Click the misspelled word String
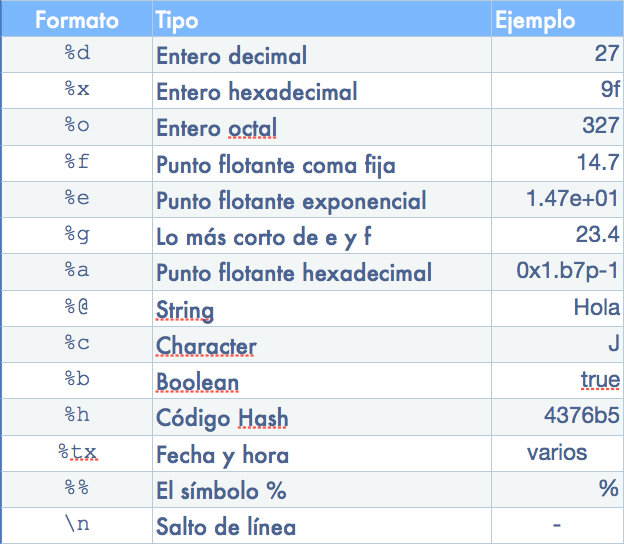This screenshot has width=624, height=544. [185, 310]
